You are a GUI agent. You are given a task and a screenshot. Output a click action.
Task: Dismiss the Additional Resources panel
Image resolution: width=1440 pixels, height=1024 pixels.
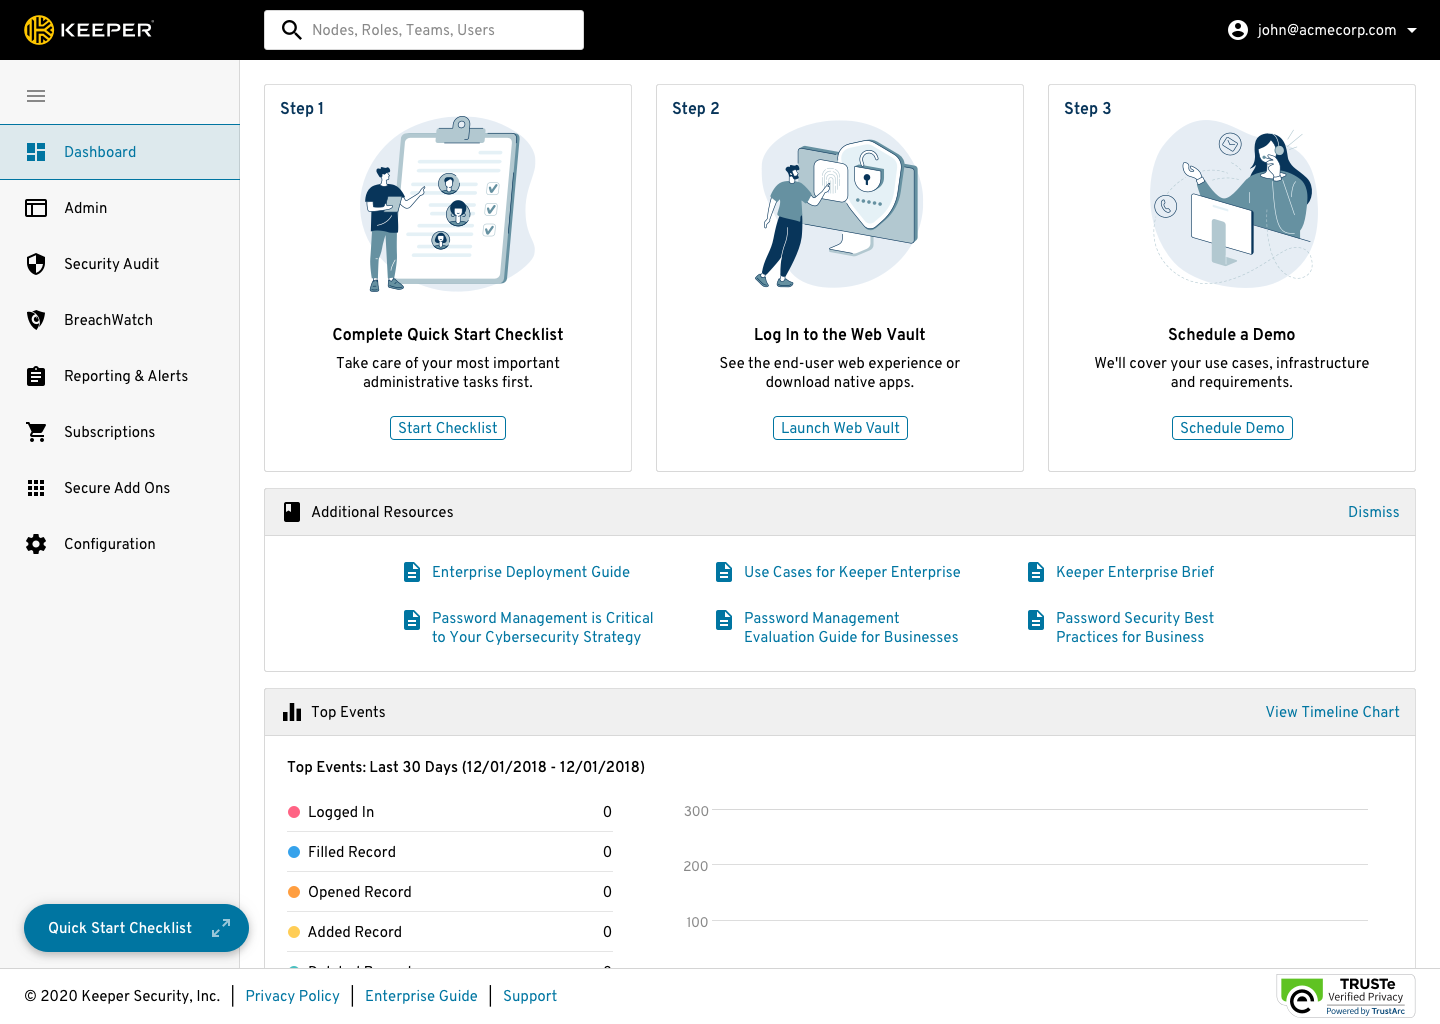point(1373,512)
